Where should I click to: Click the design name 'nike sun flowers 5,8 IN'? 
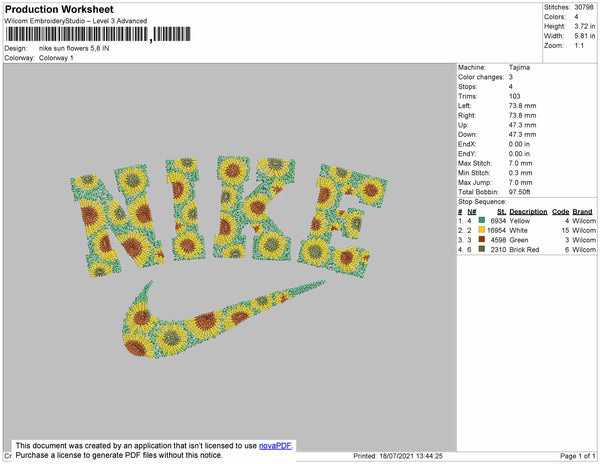(74, 49)
